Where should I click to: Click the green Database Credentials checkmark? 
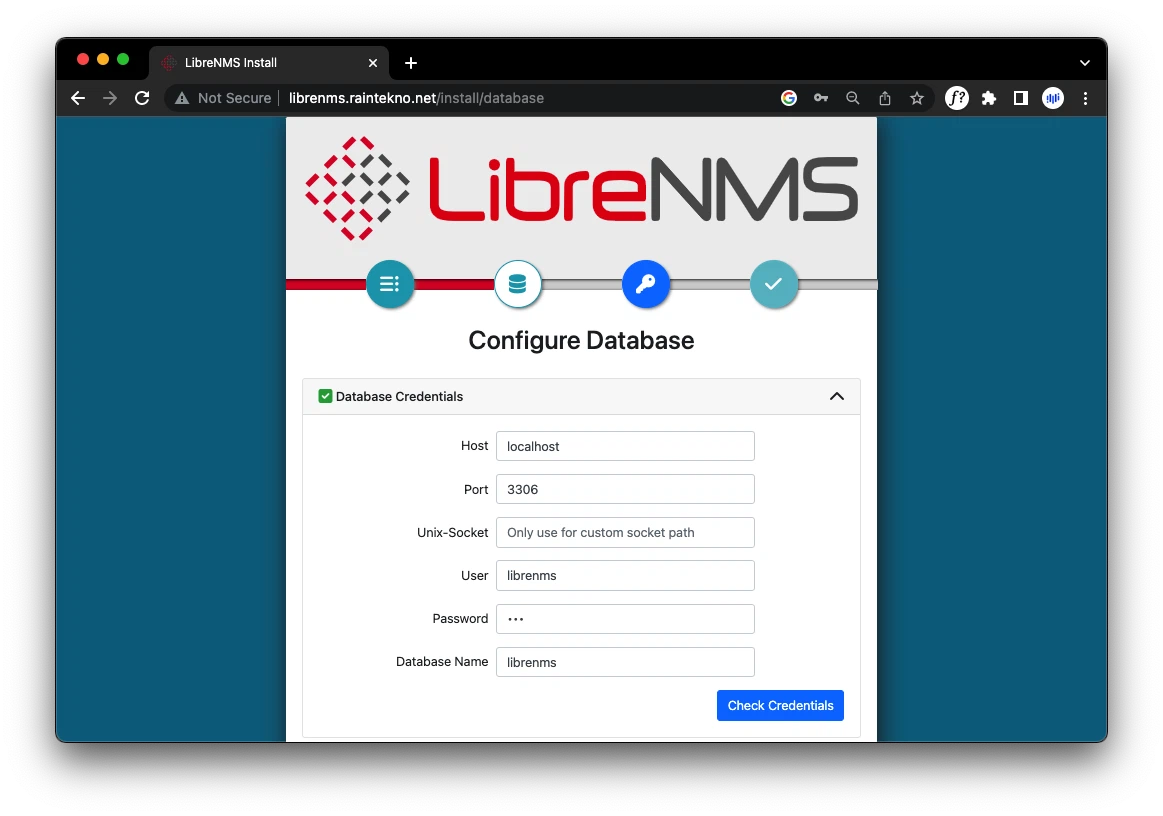(x=325, y=396)
